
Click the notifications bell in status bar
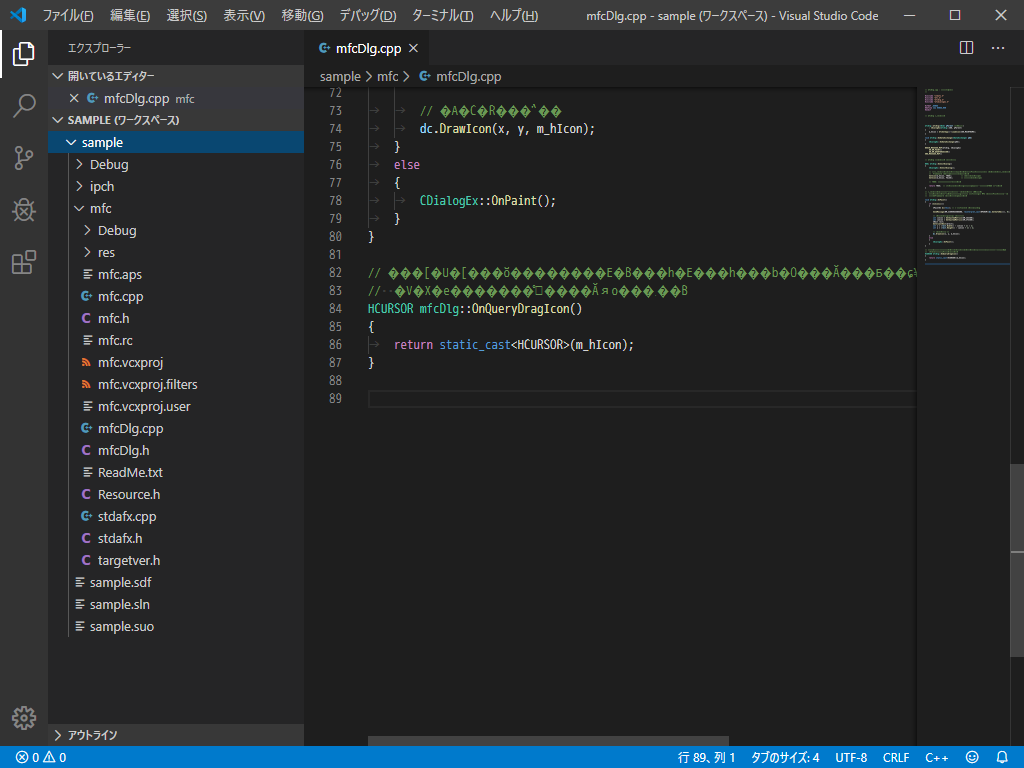1002,757
